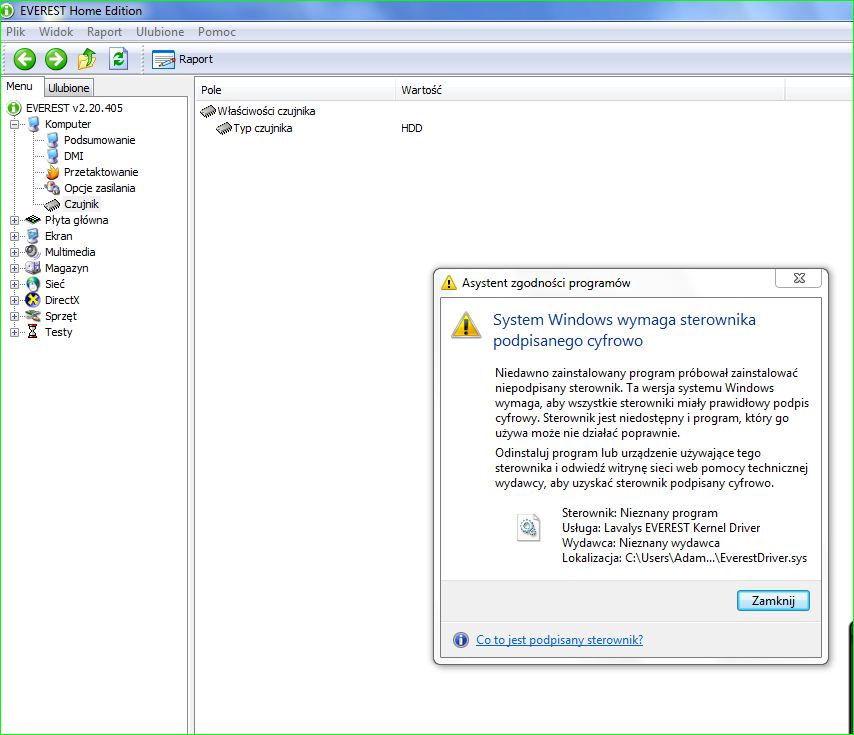The height and width of the screenshot is (735, 854).
Task: Select the Podsumowanie tree label
Action: 100,140
